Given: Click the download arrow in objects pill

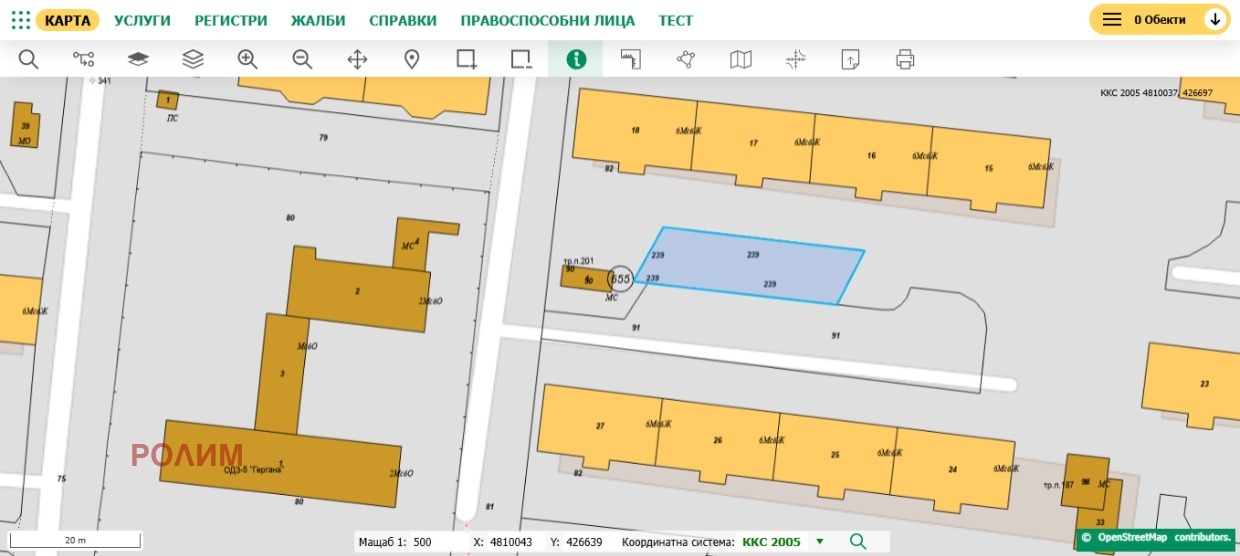Looking at the screenshot, I should [x=1214, y=19].
